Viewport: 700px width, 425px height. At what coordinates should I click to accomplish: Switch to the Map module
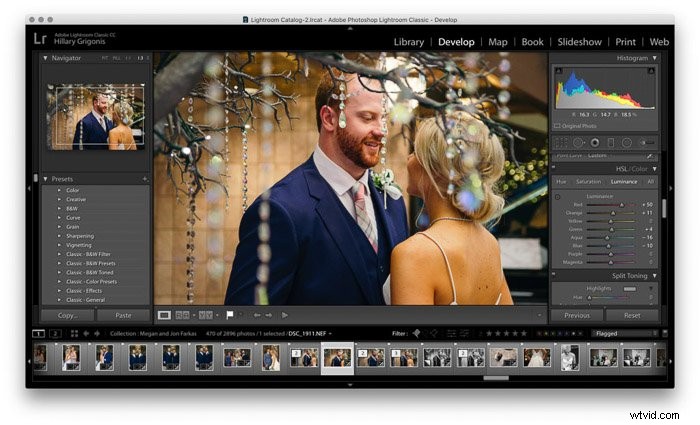(x=498, y=42)
